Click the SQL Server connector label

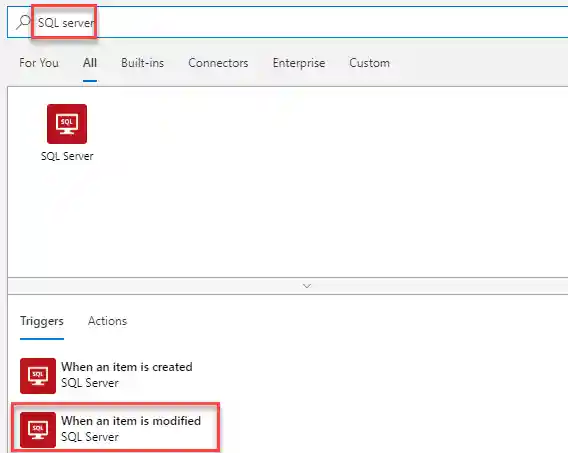[x=67, y=156]
